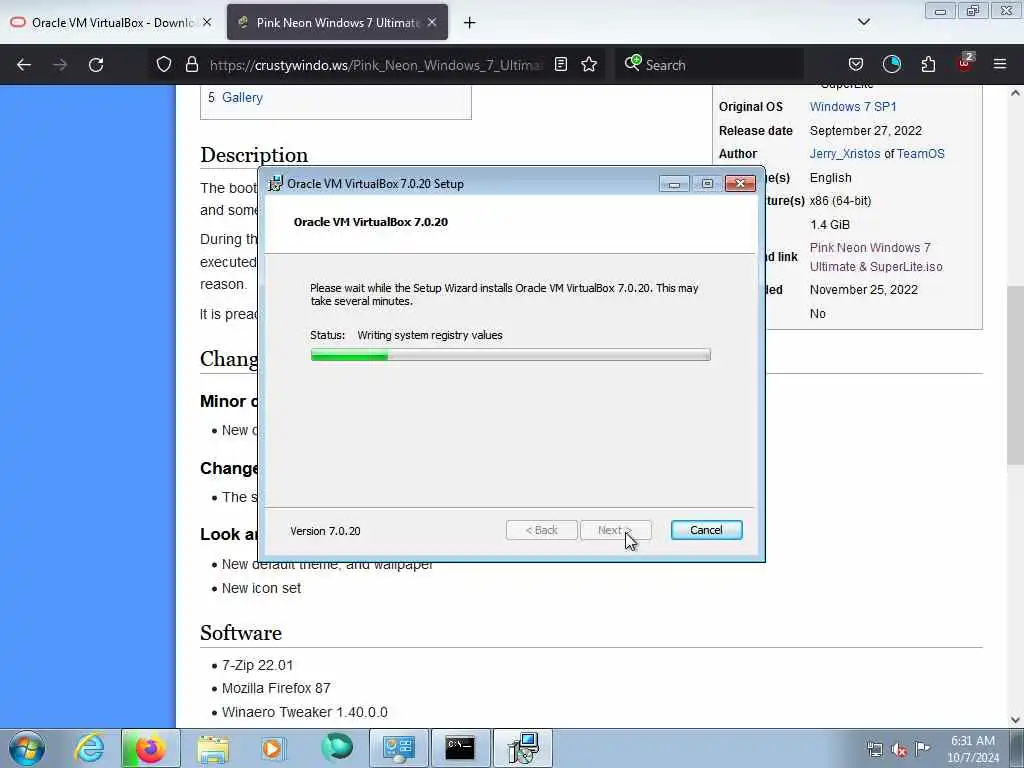This screenshot has height=768, width=1024.
Task: Reload the page with the refresh icon
Action: click(x=96, y=65)
